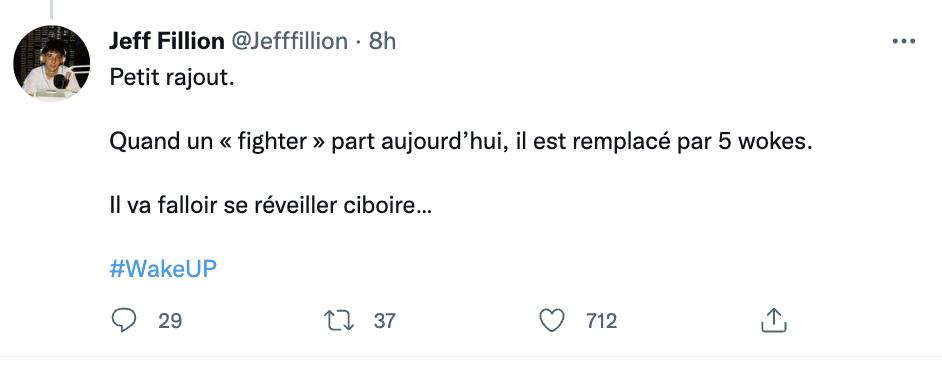
Task: Follow the #WakeUP hashtag
Action: coord(163,269)
